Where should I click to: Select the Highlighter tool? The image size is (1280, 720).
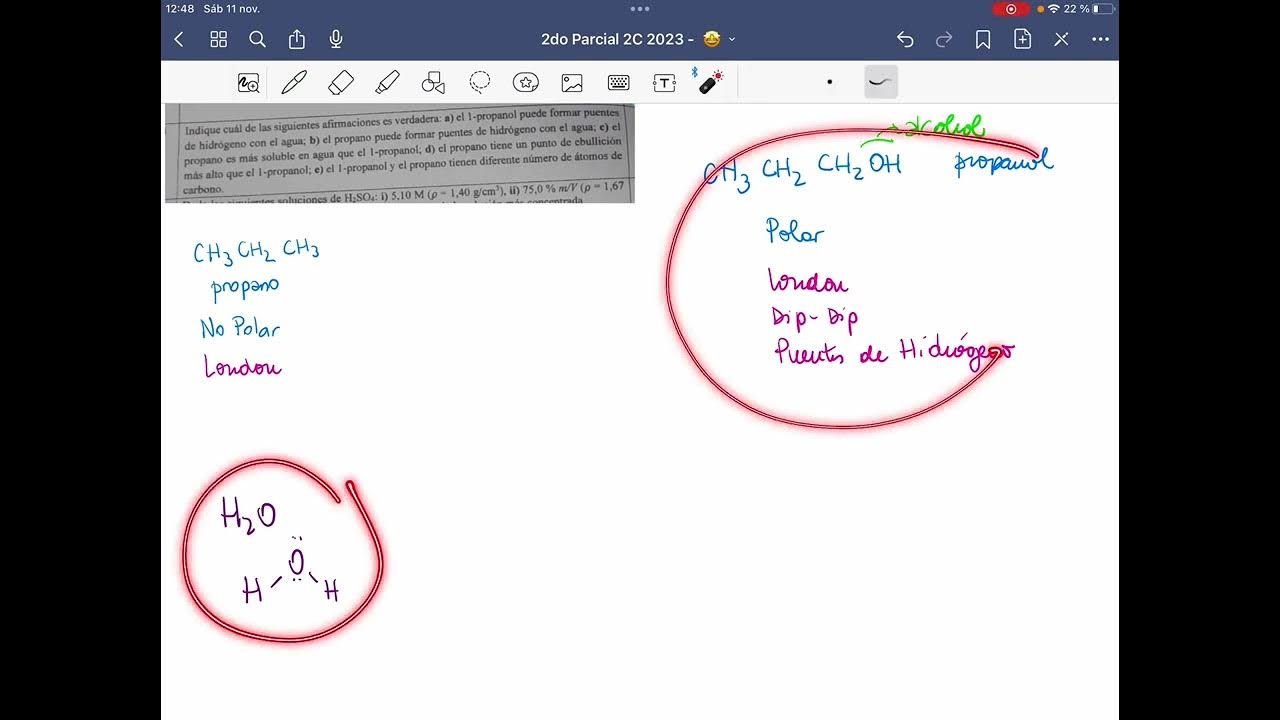(387, 83)
